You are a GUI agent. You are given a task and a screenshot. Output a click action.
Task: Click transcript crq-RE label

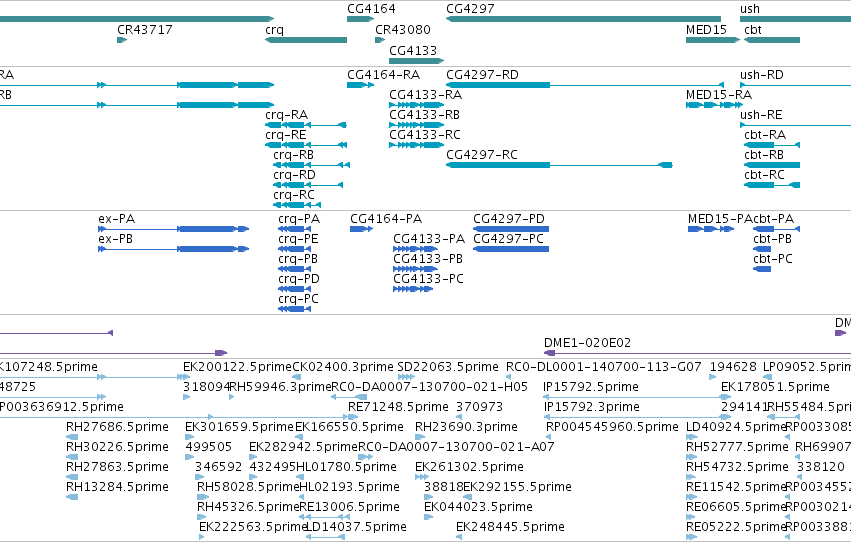point(285,135)
